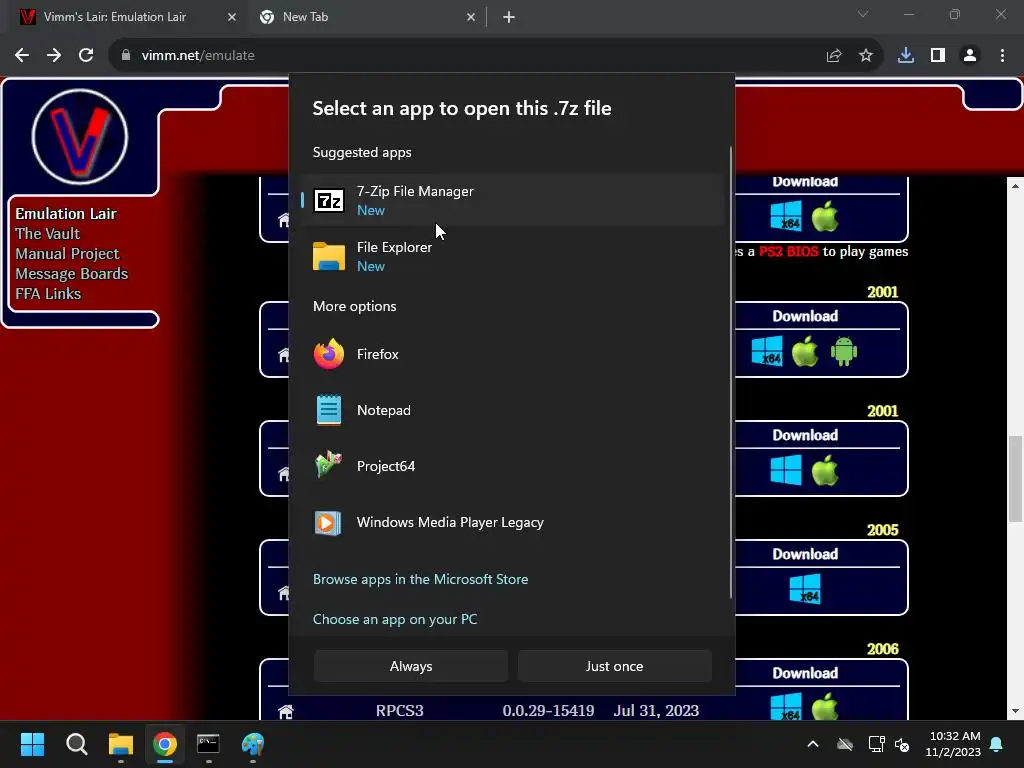Show hidden system tray icons
The height and width of the screenshot is (768, 1024).
coord(813,744)
